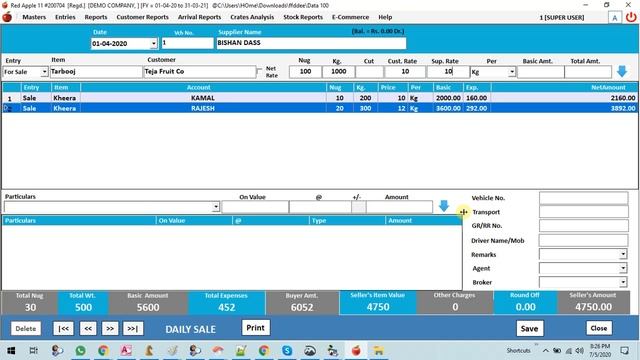The image size is (640, 360).
Task: Click the Vch No. field
Action: point(187,43)
